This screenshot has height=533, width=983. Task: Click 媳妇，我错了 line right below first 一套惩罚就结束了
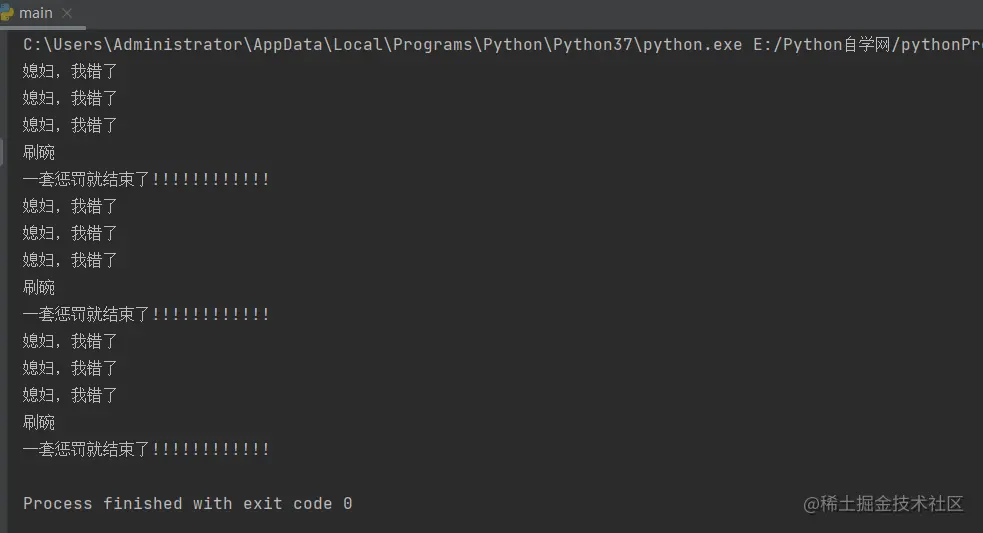[70, 207]
